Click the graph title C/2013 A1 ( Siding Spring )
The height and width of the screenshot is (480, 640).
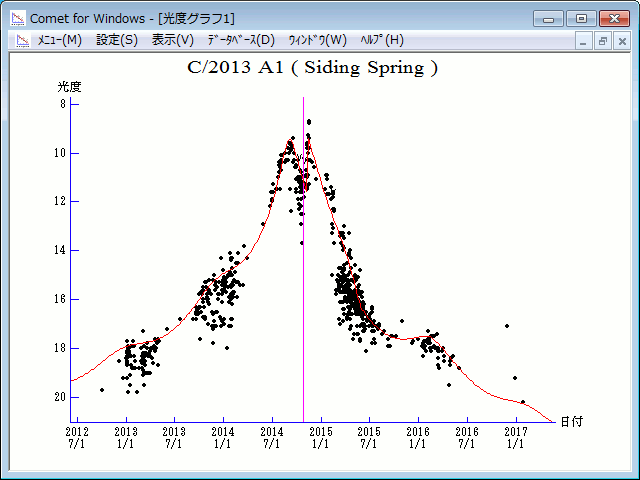click(x=313, y=68)
